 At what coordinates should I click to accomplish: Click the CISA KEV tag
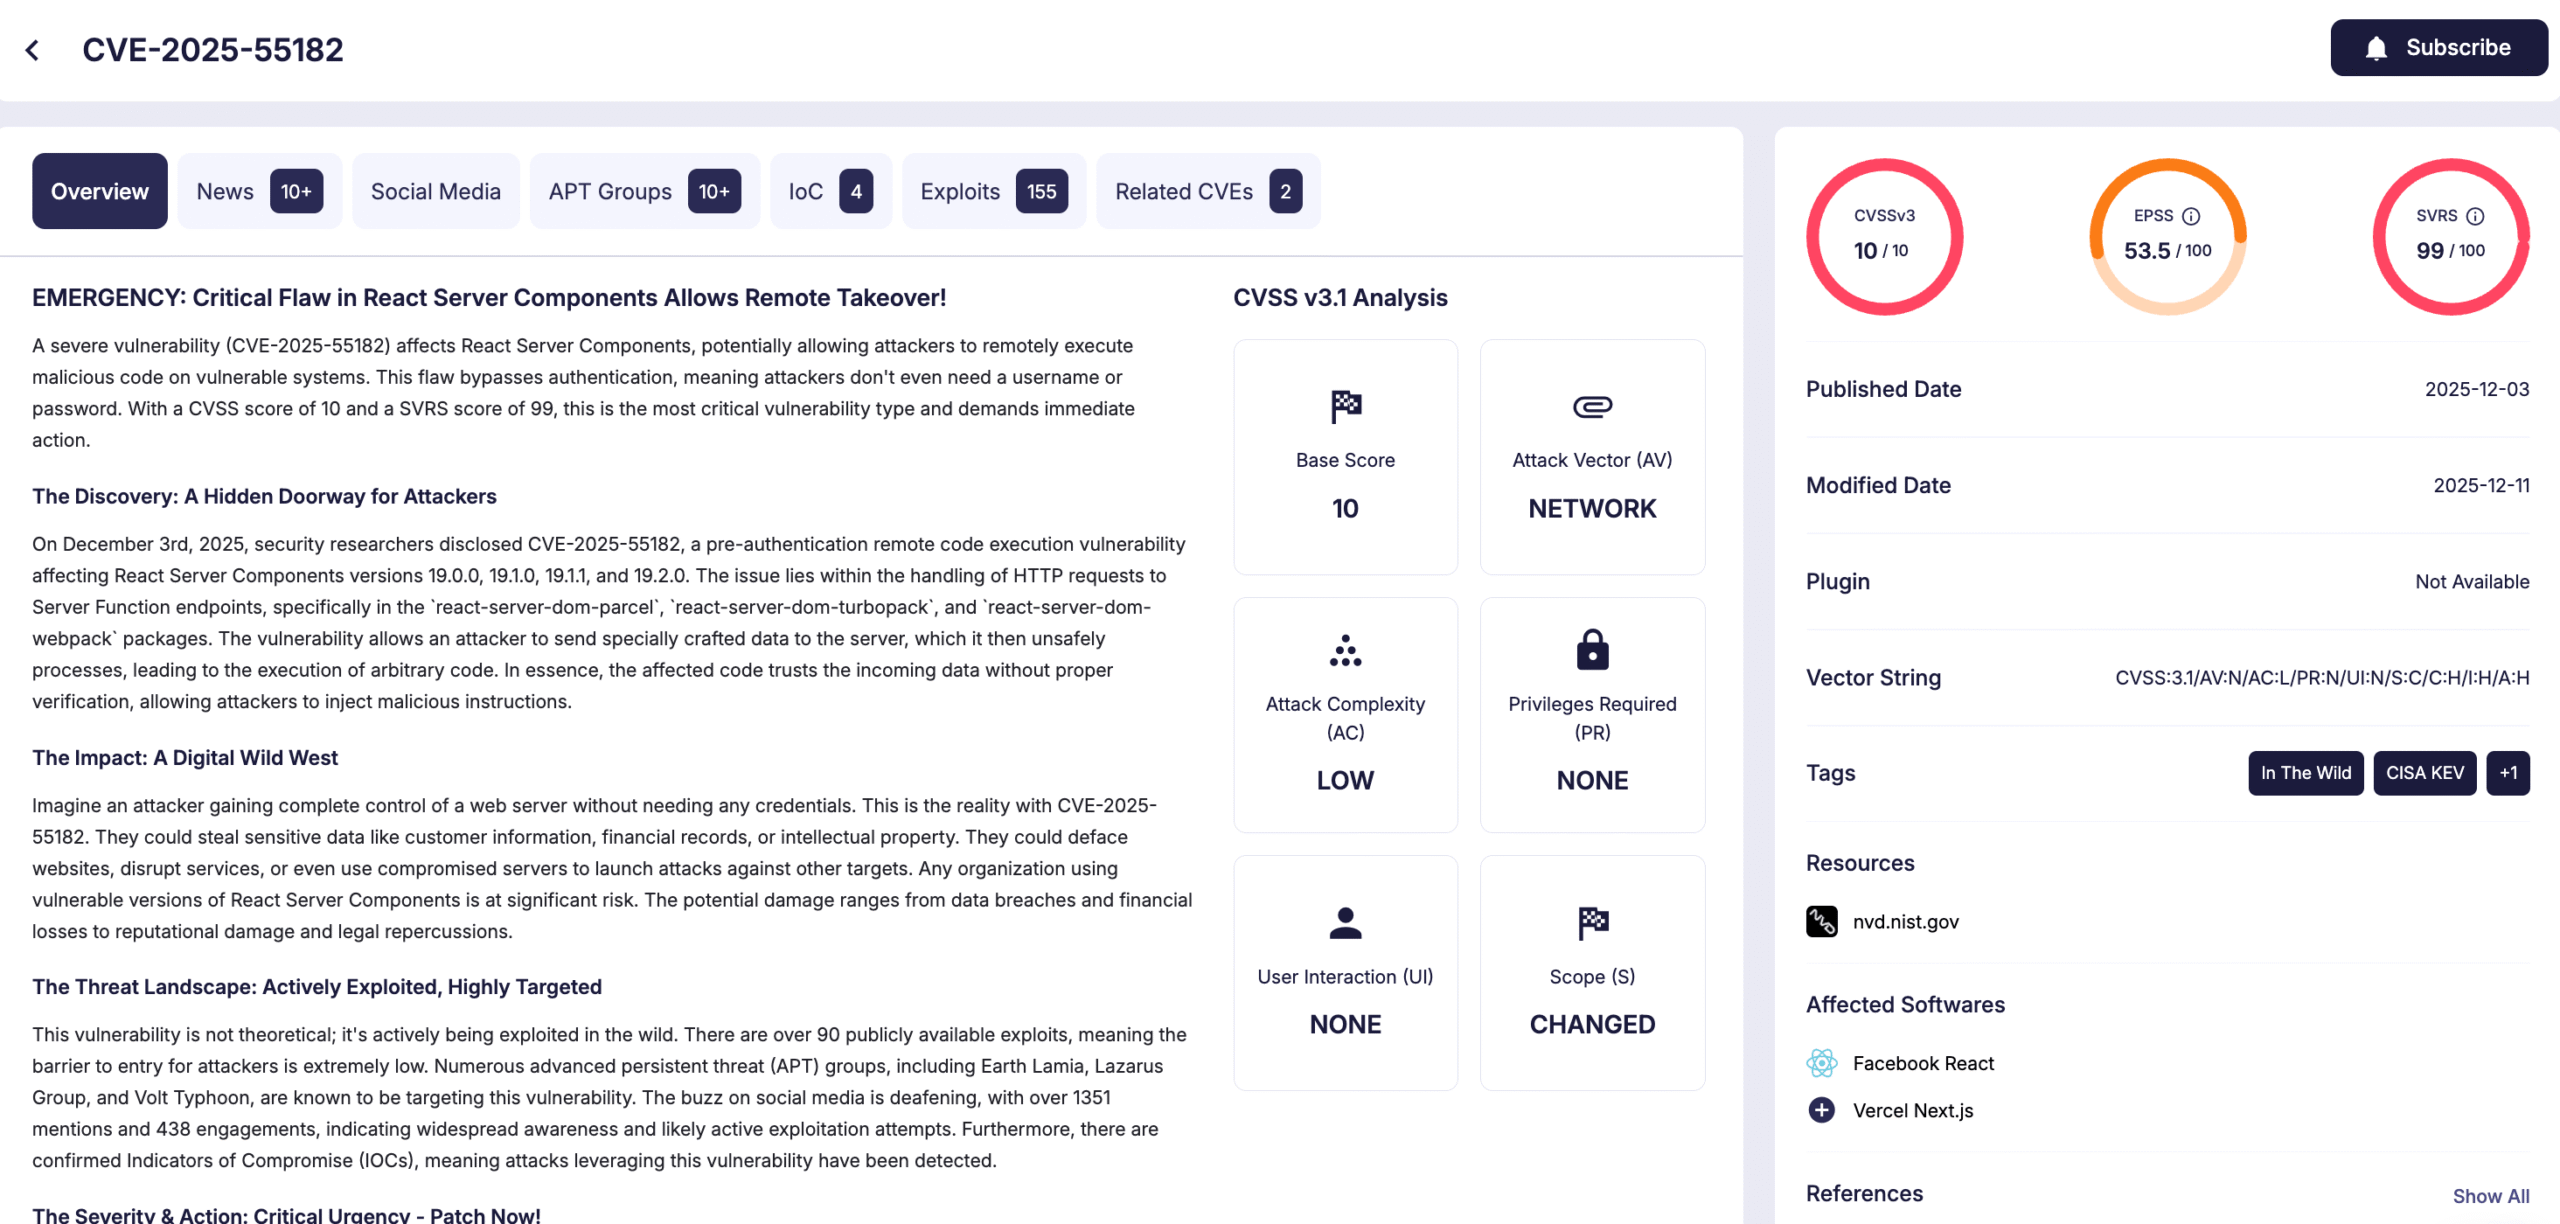[2424, 773]
